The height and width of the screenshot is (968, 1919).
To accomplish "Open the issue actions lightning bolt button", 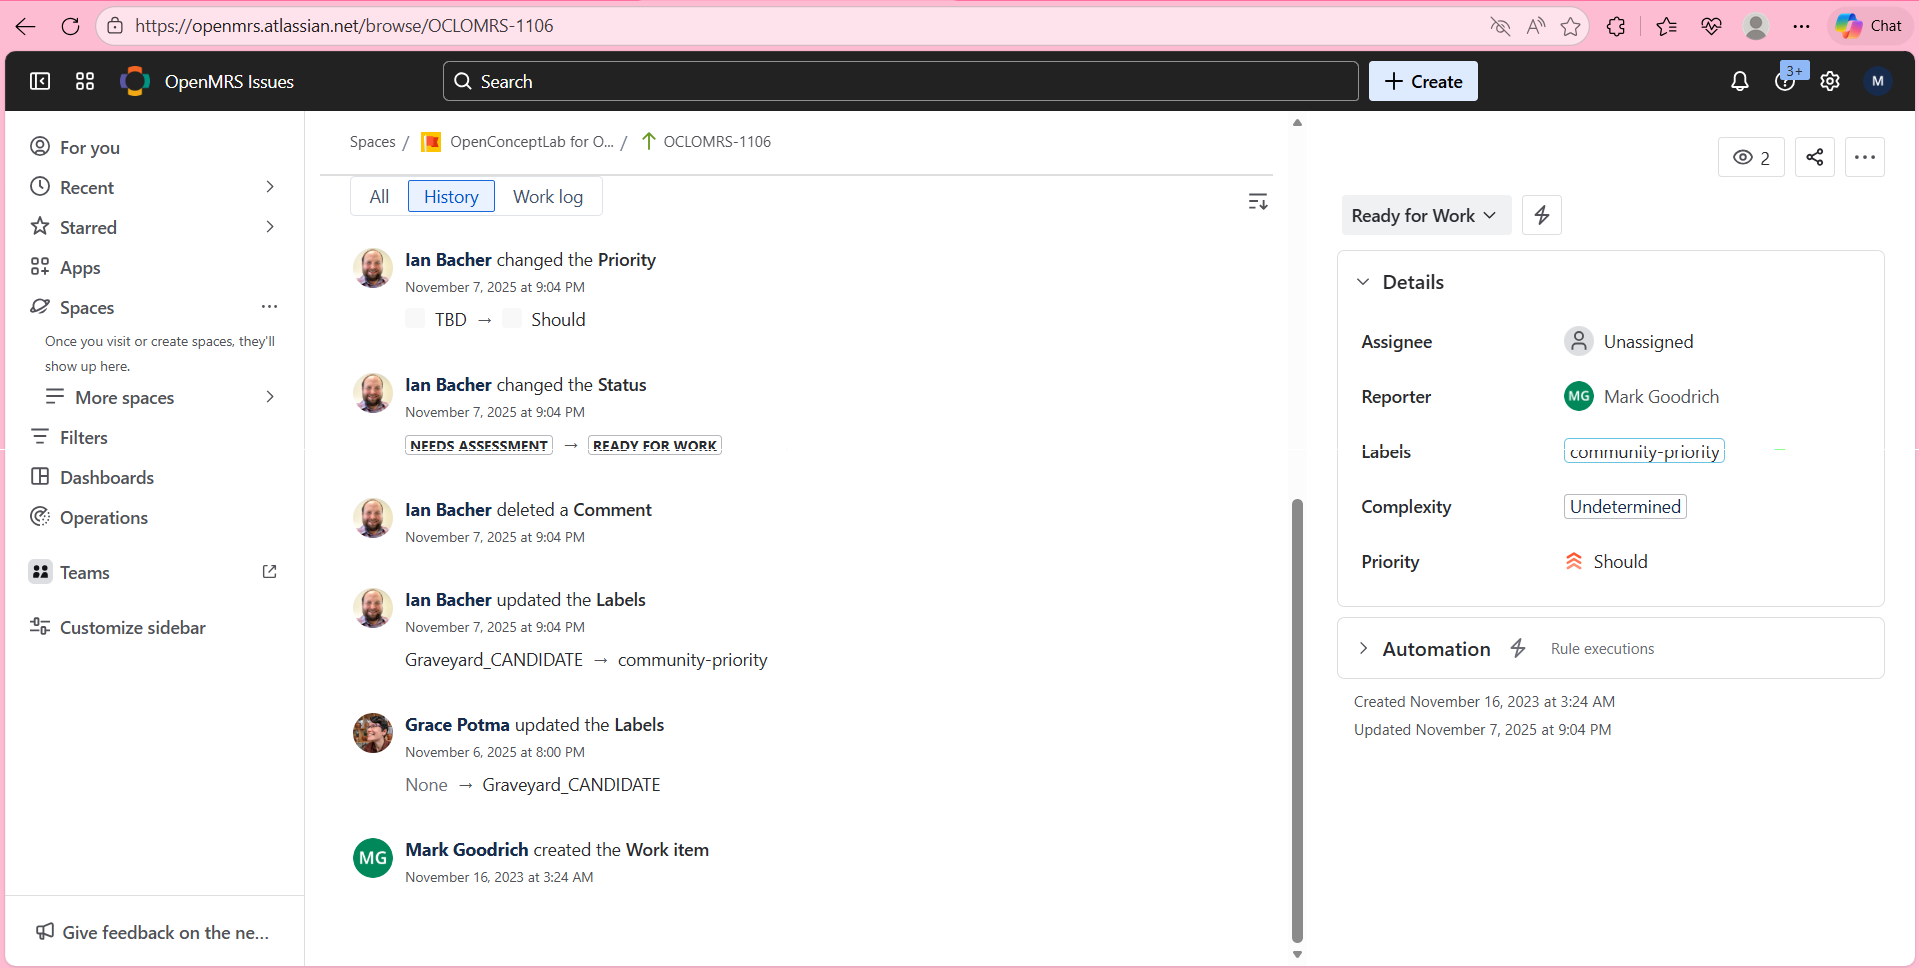I will [x=1541, y=215].
